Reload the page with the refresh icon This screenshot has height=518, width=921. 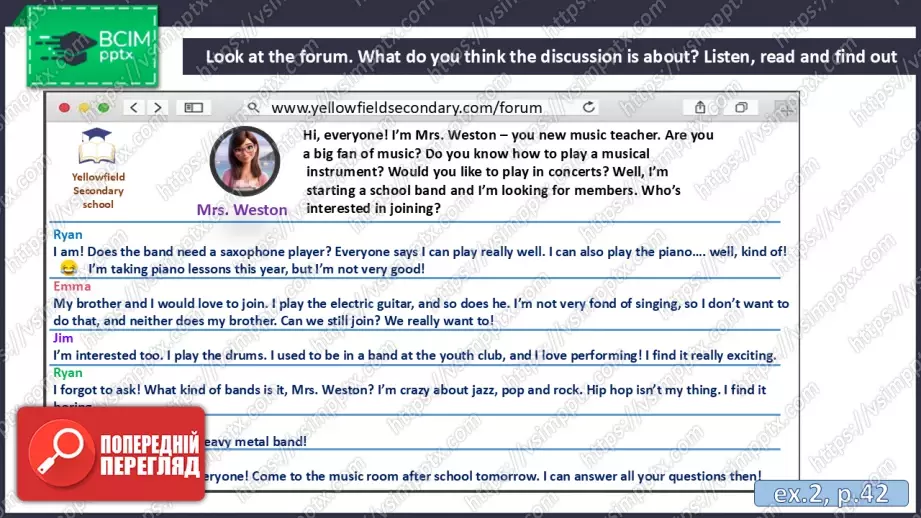tap(589, 107)
